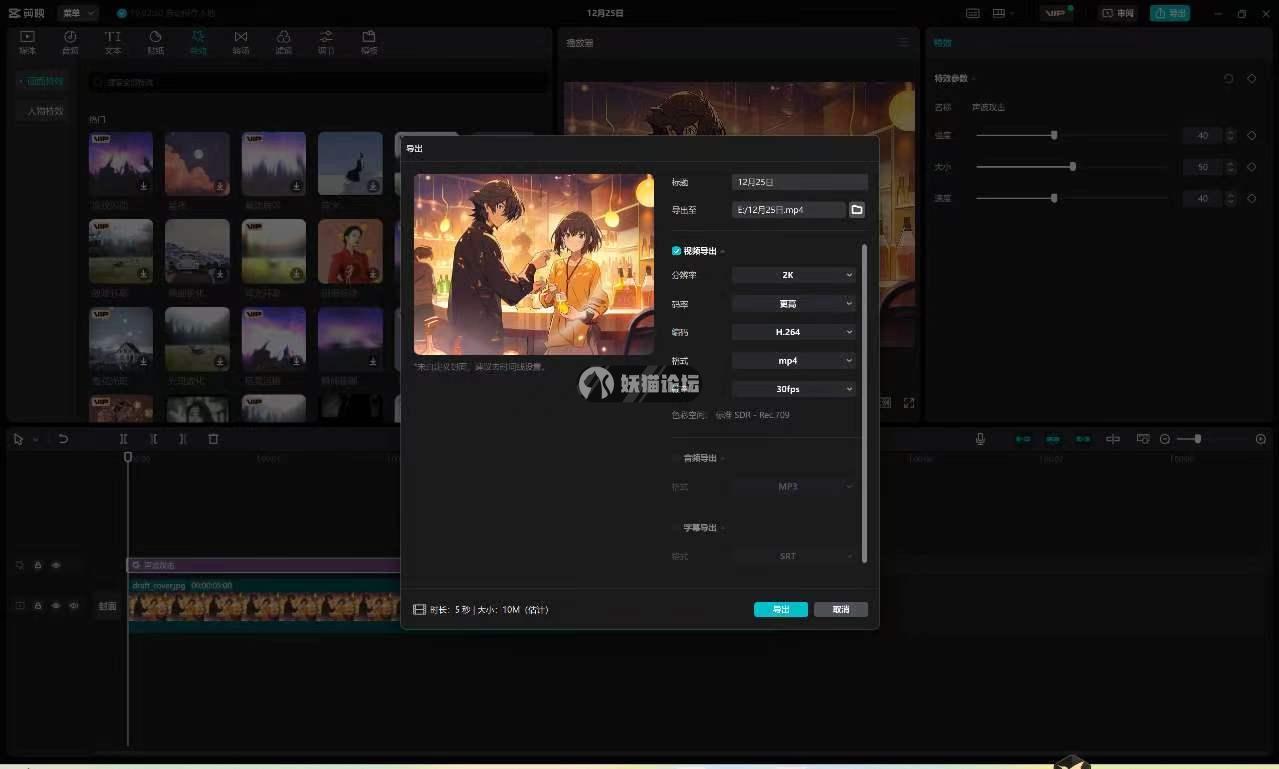Screen dimensions: 1279x769
Task: Click the 导出 export button in top bar
Action: point(1170,13)
